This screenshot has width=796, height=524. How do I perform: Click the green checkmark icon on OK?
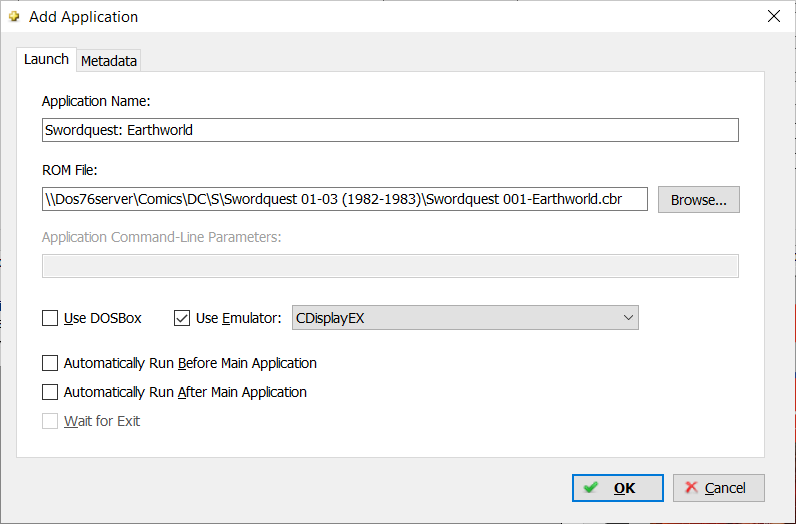click(x=591, y=487)
